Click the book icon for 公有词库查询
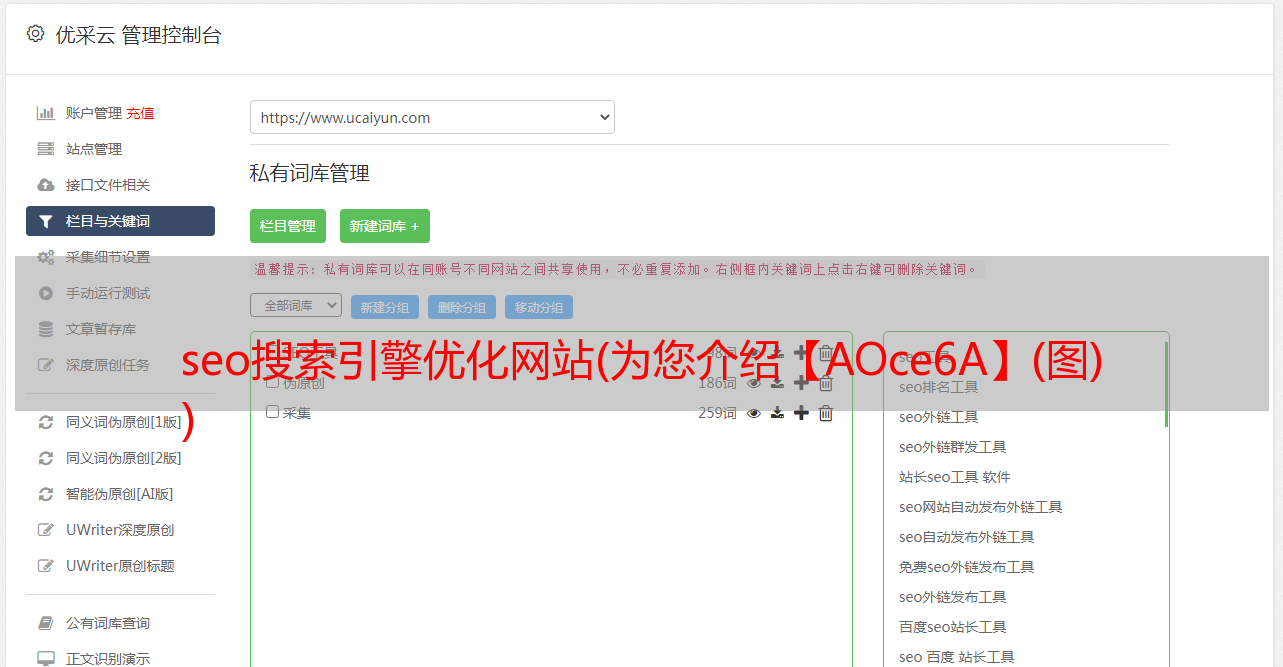This screenshot has width=1283, height=667. click(x=46, y=623)
